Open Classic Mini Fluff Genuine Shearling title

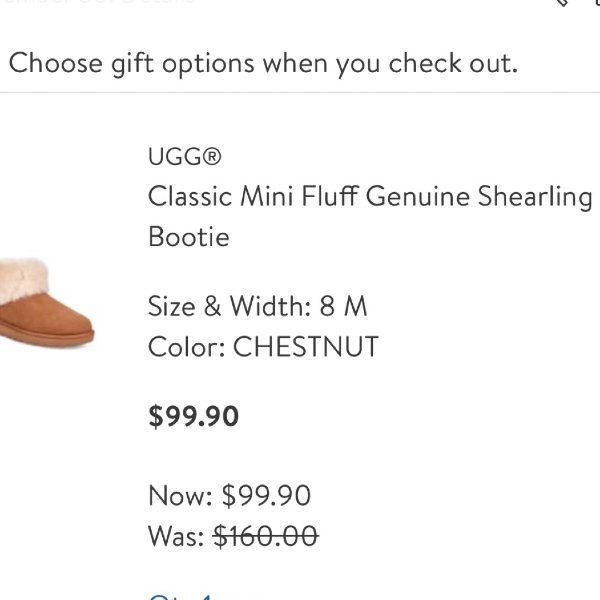tap(370, 197)
